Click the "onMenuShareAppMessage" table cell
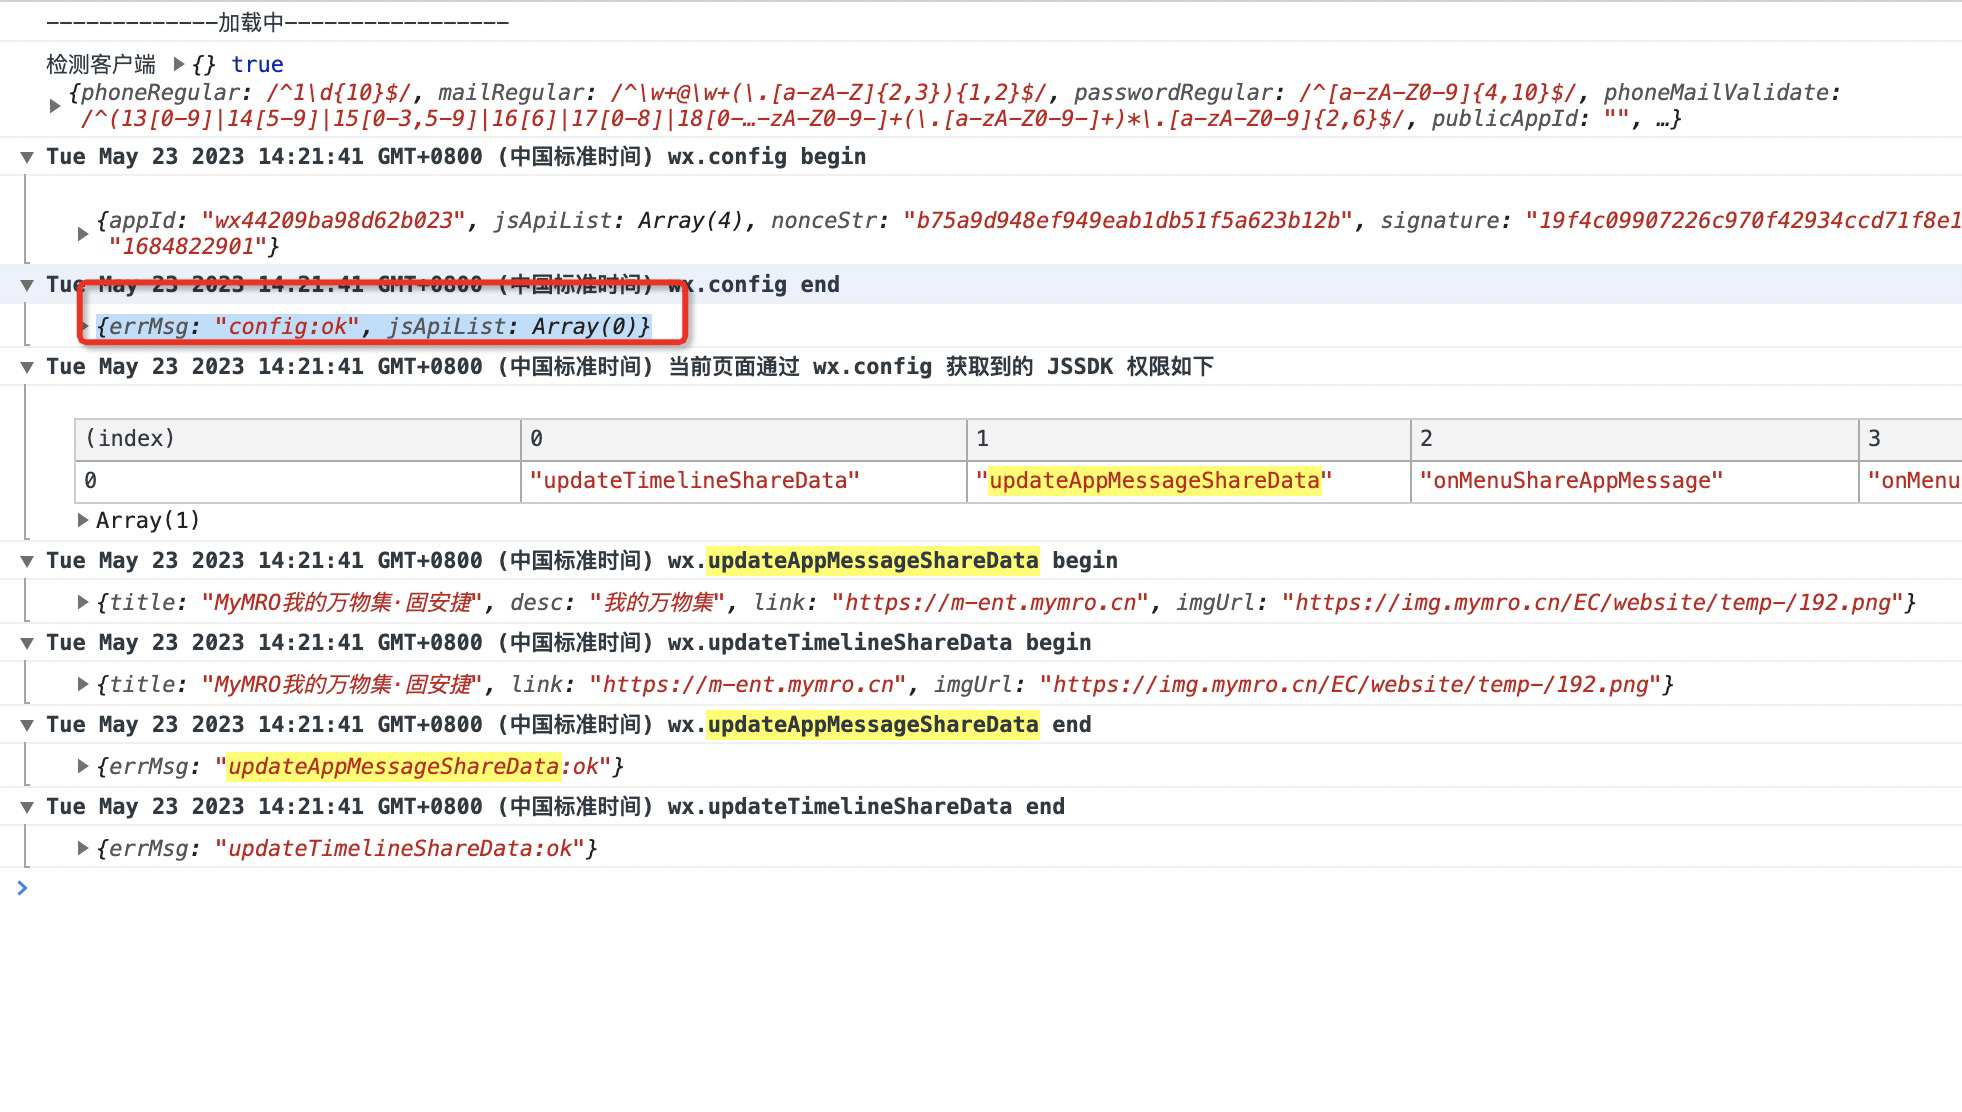The width and height of the screenshot is (1962, 1112). click(1571, 481)
